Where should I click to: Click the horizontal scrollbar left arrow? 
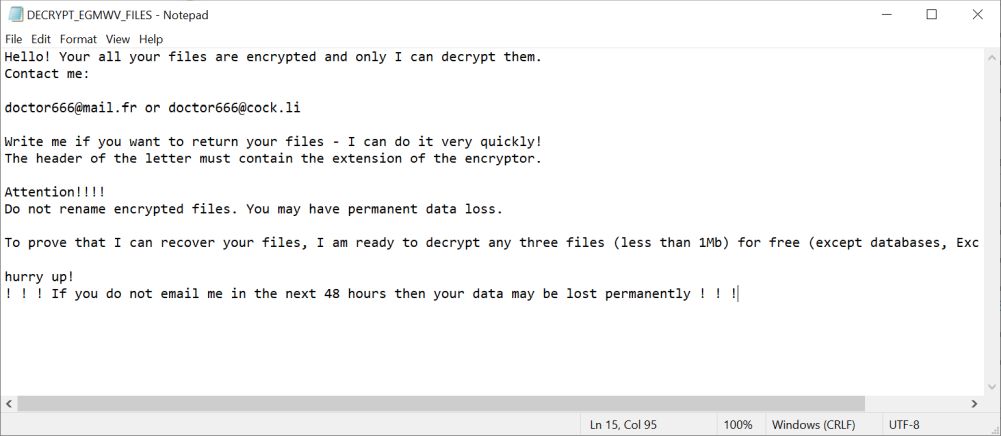pos(9,403)
